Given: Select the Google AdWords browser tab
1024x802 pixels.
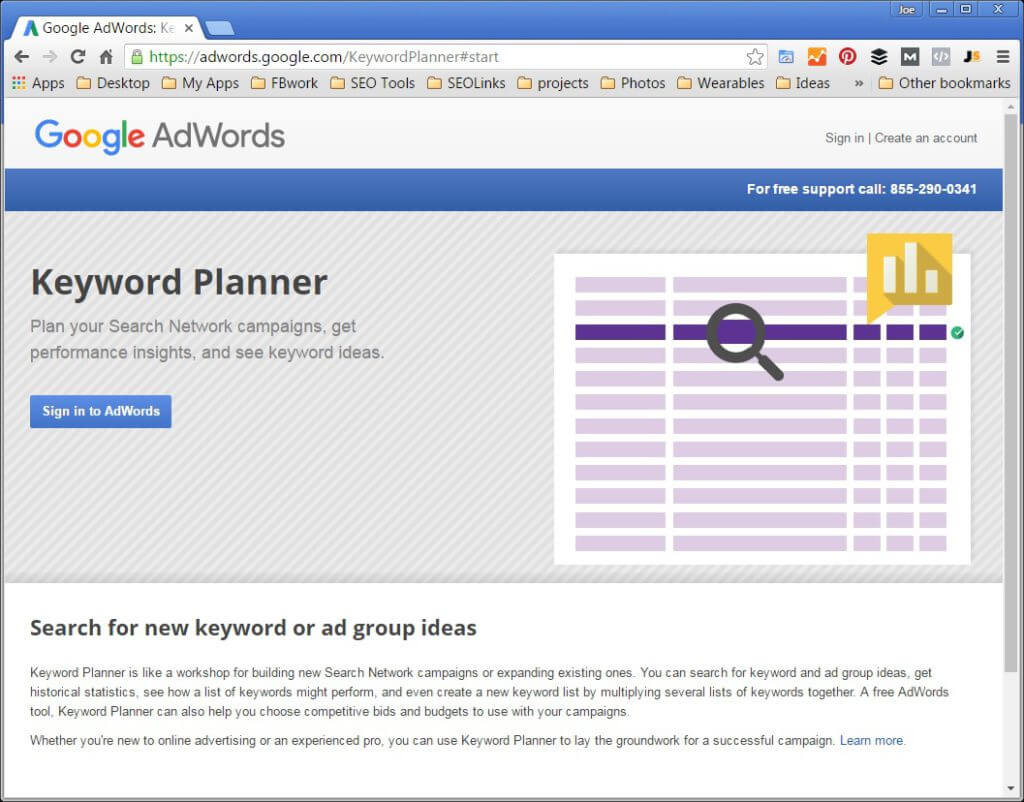Looking at the screenshot, I should click(108, 28).
